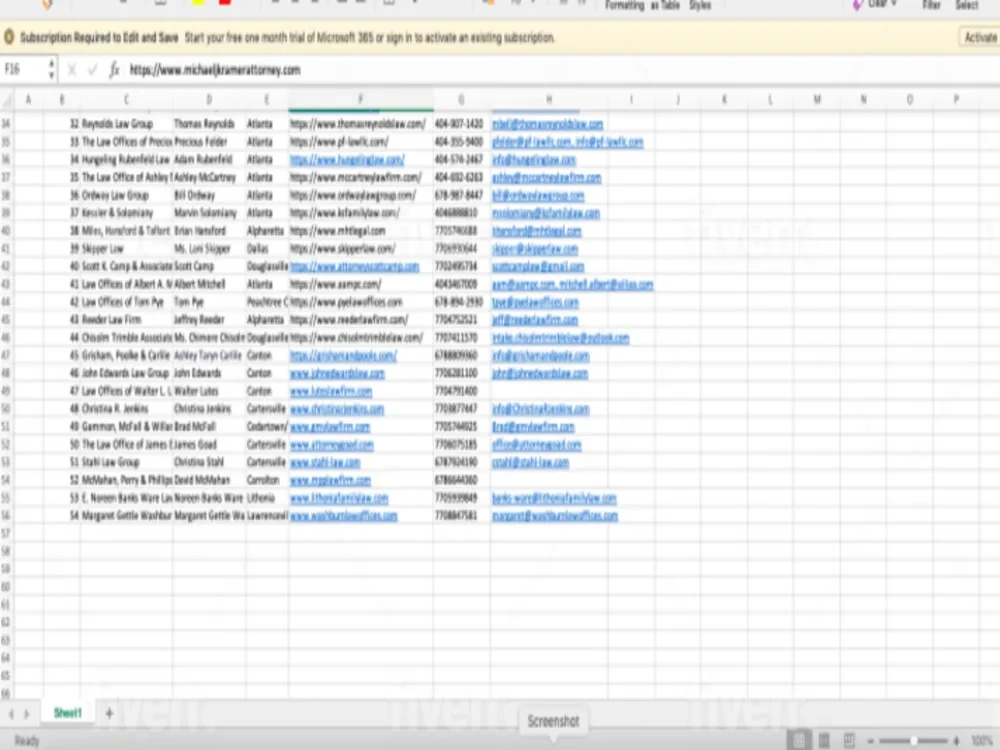
Task: Click the formula bar URL text
Action: click(x=215, y=70)
